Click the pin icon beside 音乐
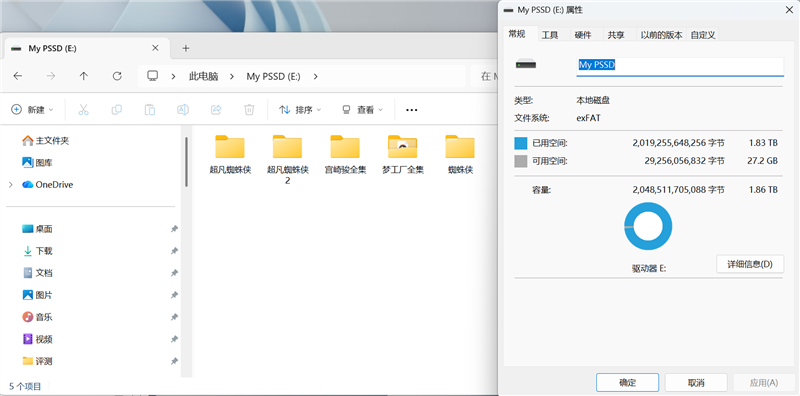 pyautogui.click(x=174, y=317)
